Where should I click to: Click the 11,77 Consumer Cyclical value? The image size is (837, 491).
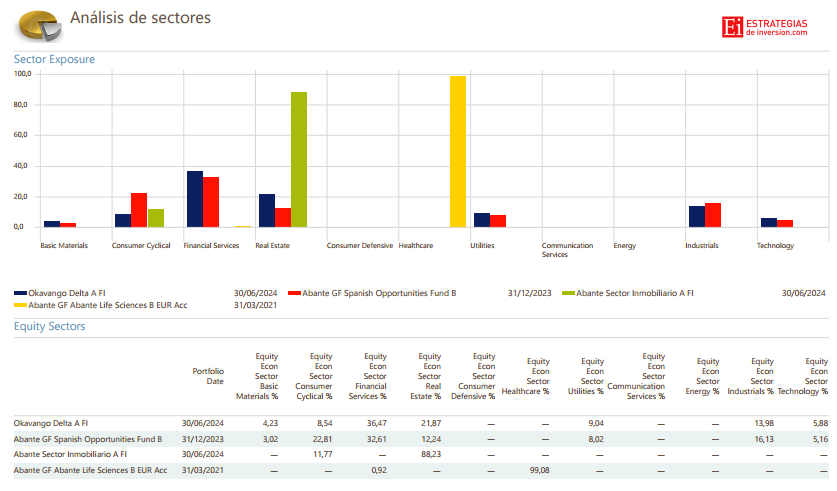pyautogui.click(x=322, y=454)
